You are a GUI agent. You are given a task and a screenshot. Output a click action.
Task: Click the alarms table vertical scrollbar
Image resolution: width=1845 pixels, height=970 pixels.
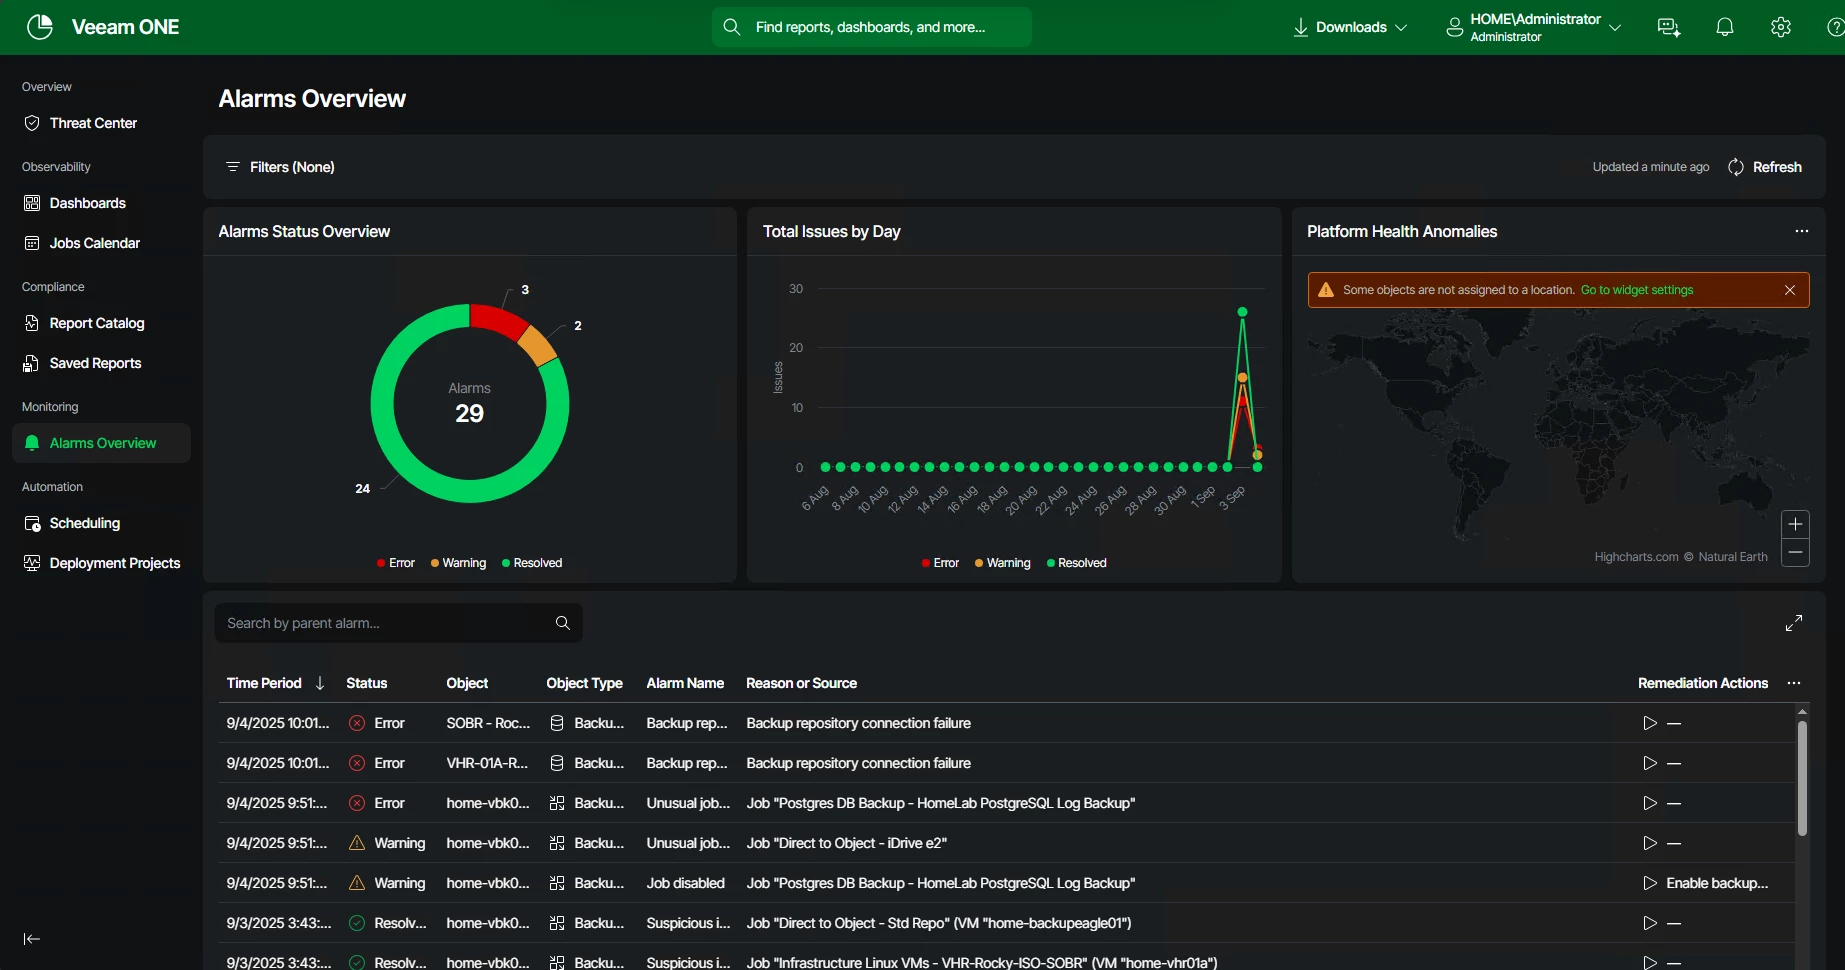(1802, 778)
